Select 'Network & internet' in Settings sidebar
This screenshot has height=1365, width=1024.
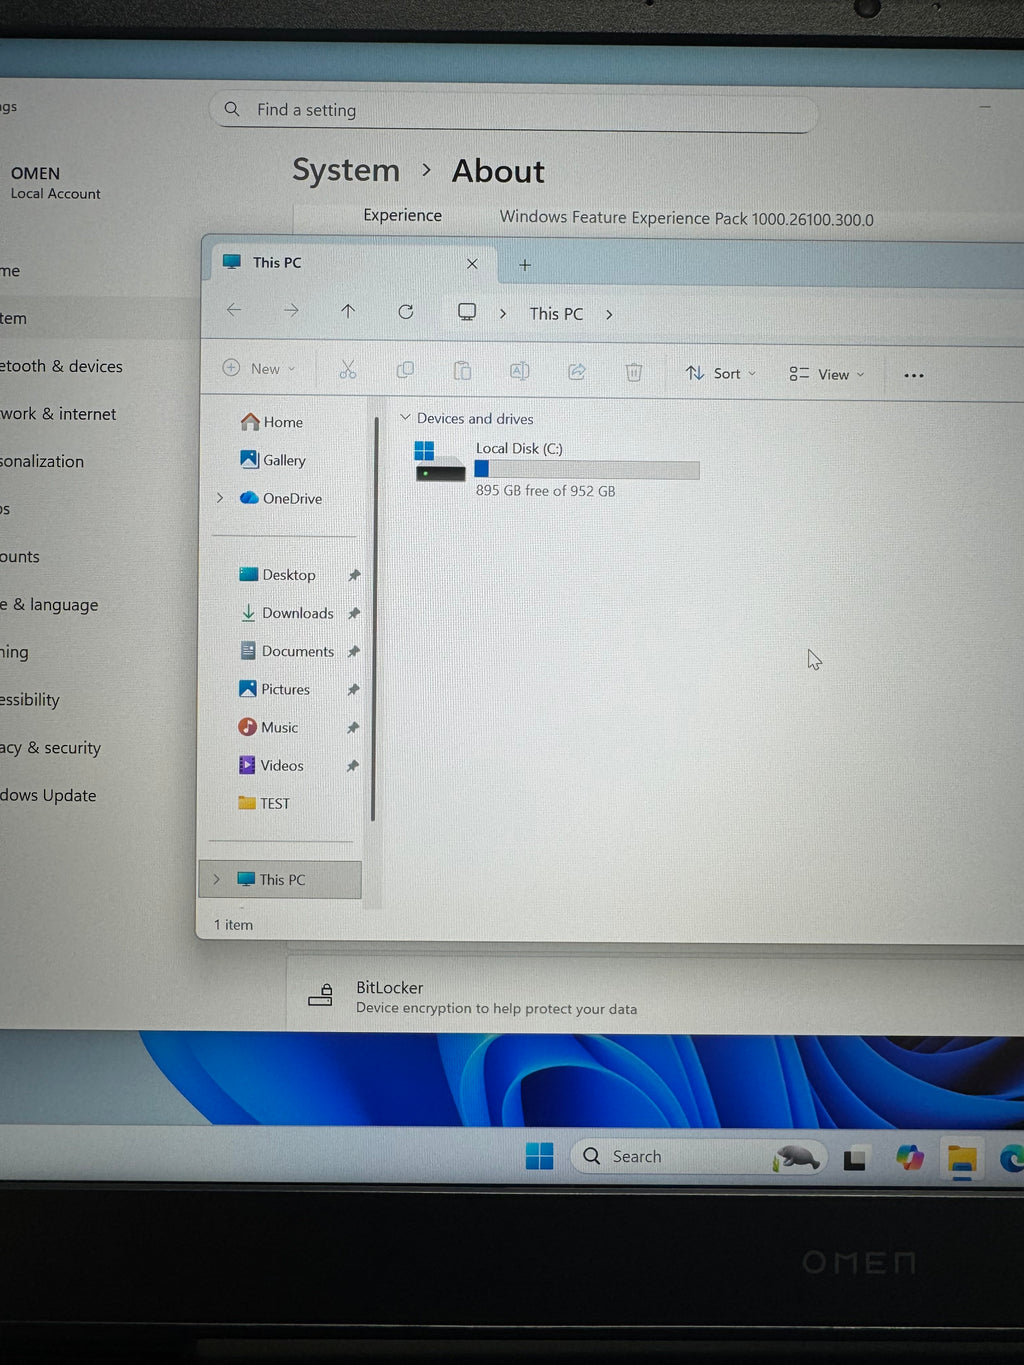coord(58,414)
